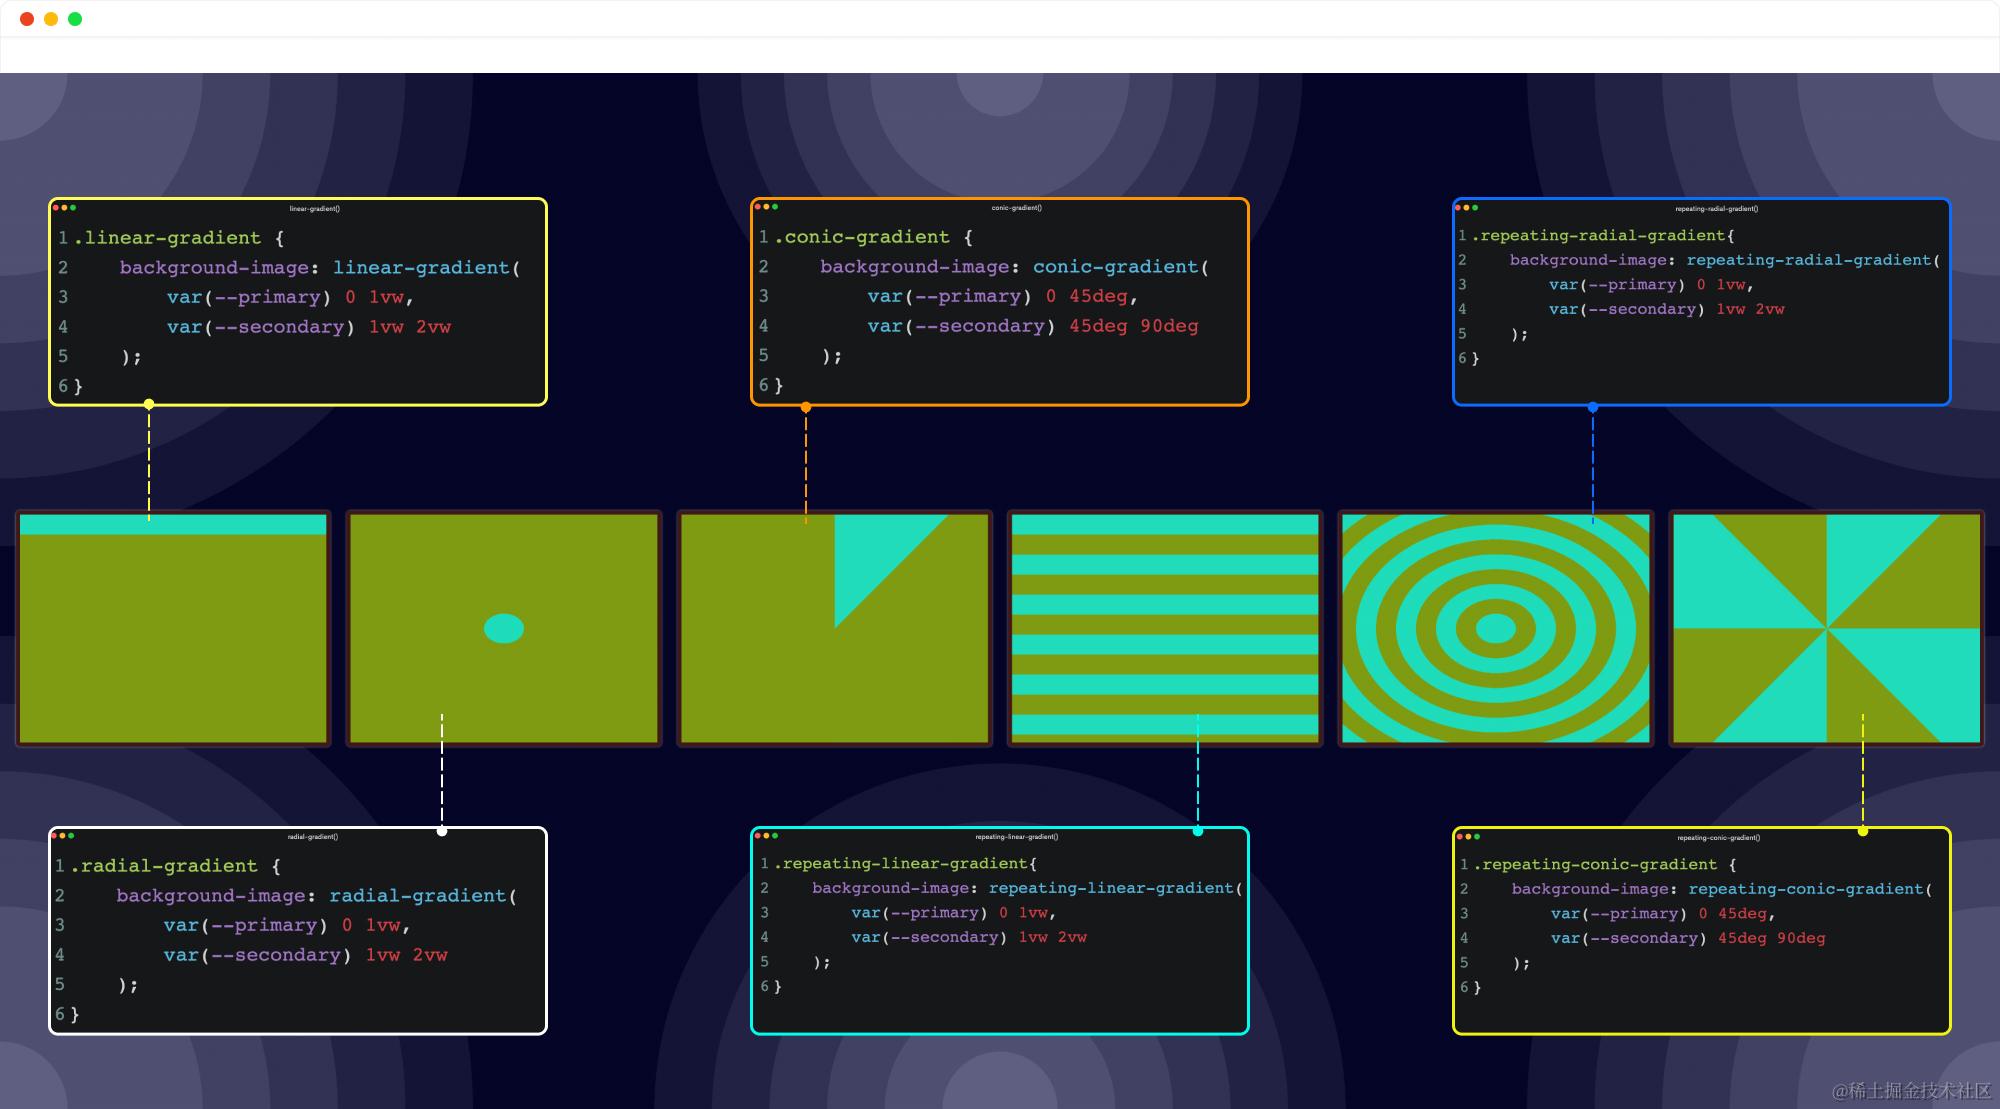Click the yellow connector dot above repeating-conic-gradient code

coord(1863,831)
